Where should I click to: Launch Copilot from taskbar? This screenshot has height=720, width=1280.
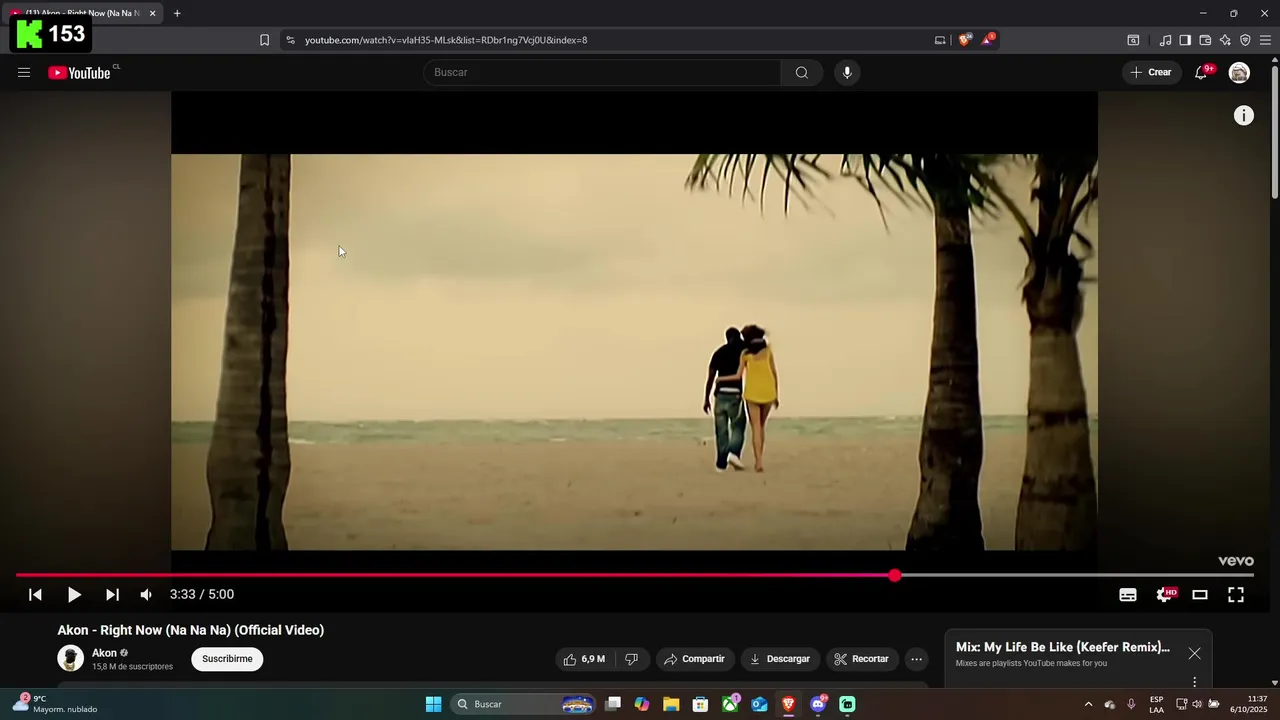pos(642,704)
